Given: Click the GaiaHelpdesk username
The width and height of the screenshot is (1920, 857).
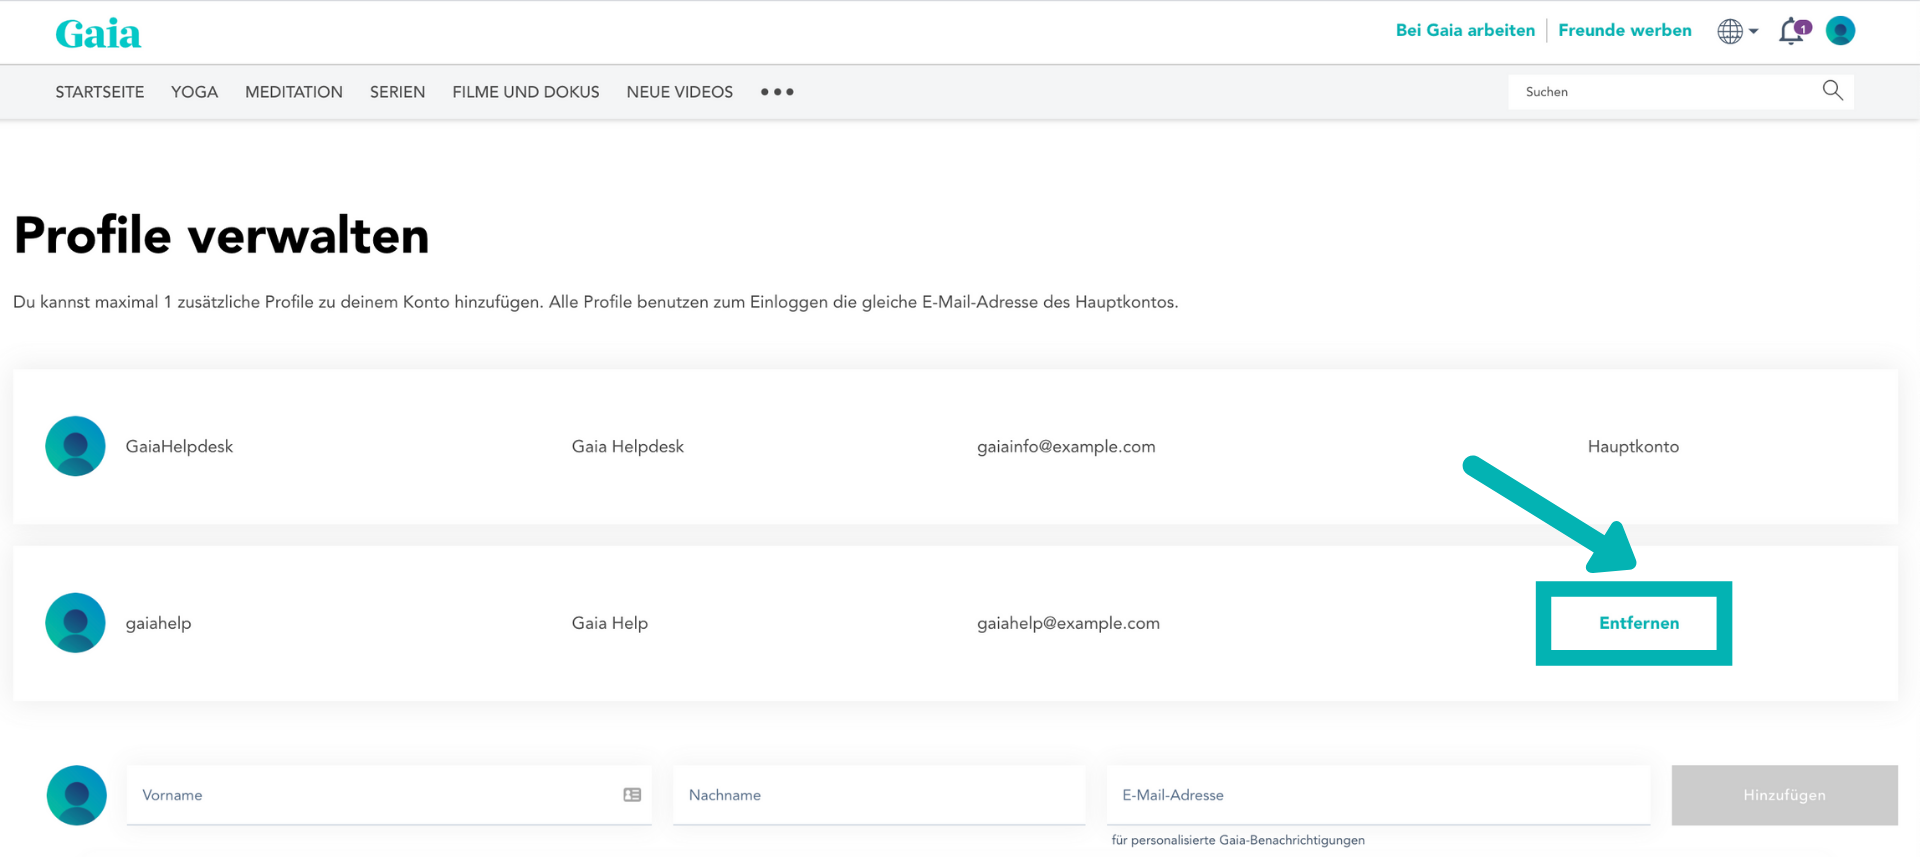Looking at the screenshot, I should pyautogui.click(x=179, y=447).
